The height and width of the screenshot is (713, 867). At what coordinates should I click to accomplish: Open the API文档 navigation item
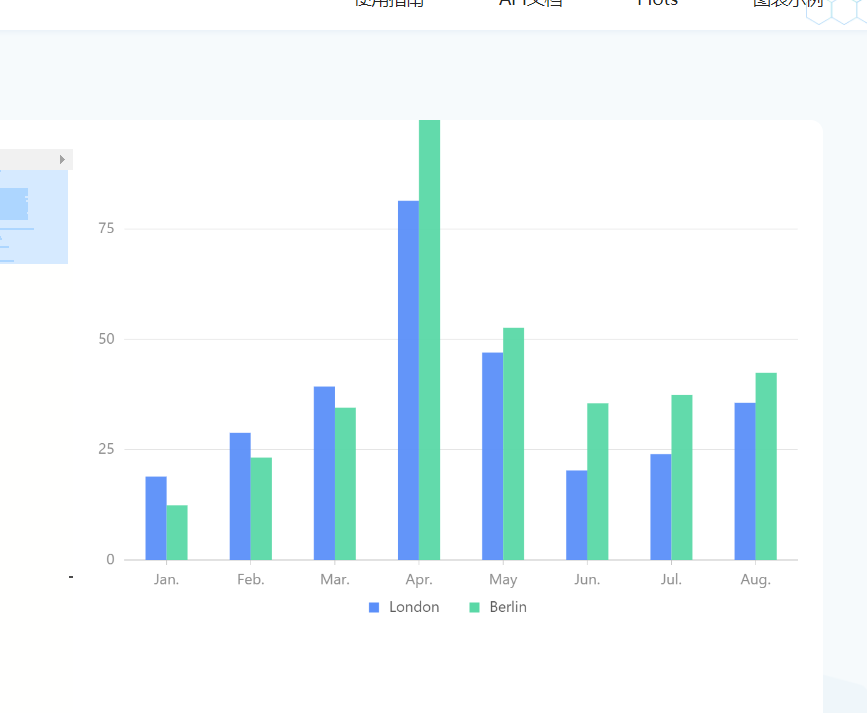click(530, 3)
